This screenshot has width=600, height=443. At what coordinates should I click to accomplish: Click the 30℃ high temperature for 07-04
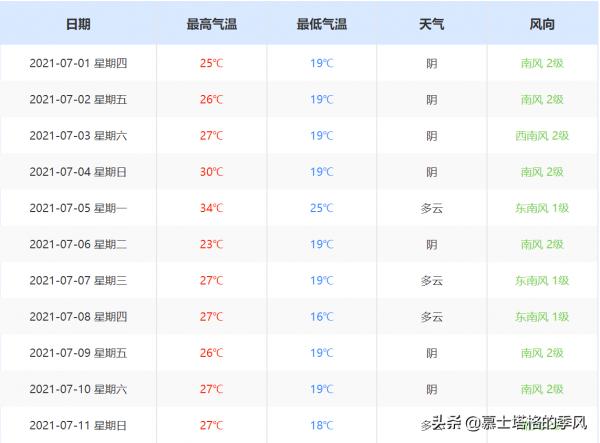tap(211, 172)
